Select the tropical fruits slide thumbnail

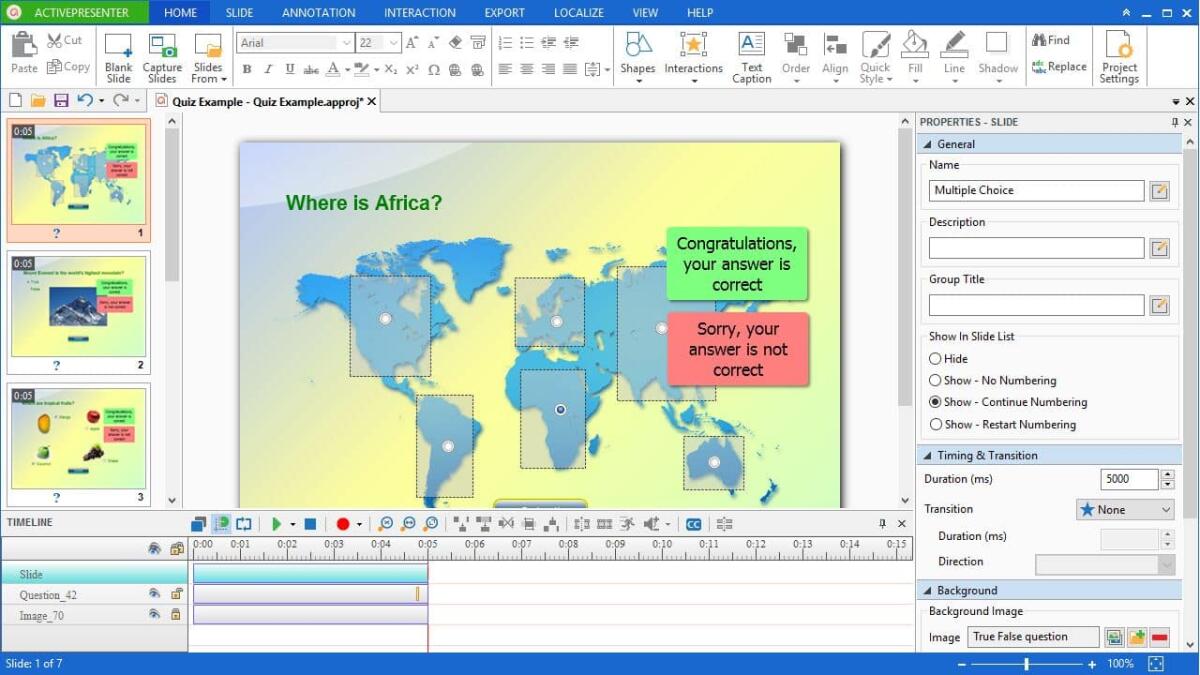[x=78, y=435]
